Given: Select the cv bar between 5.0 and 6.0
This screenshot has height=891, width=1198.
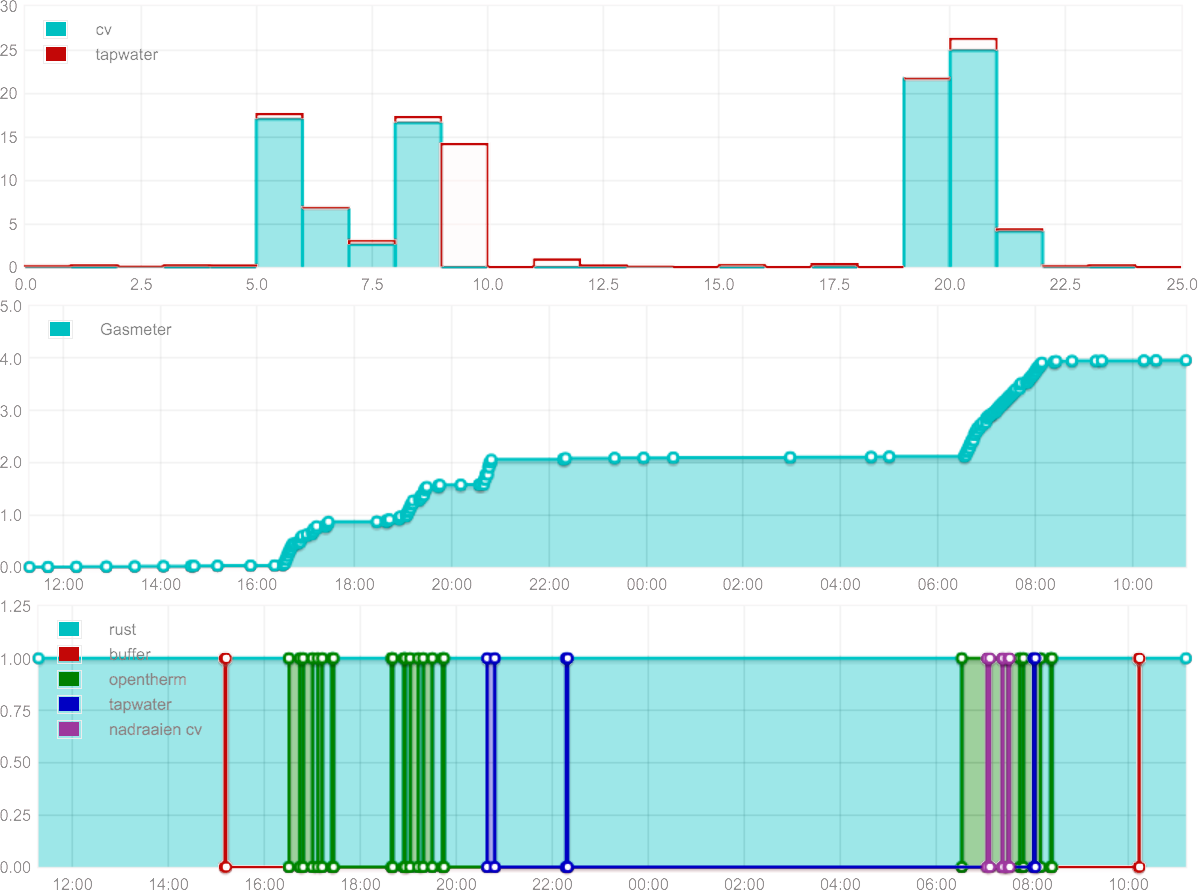Looking at the screenshot, I should click(279, 192).
